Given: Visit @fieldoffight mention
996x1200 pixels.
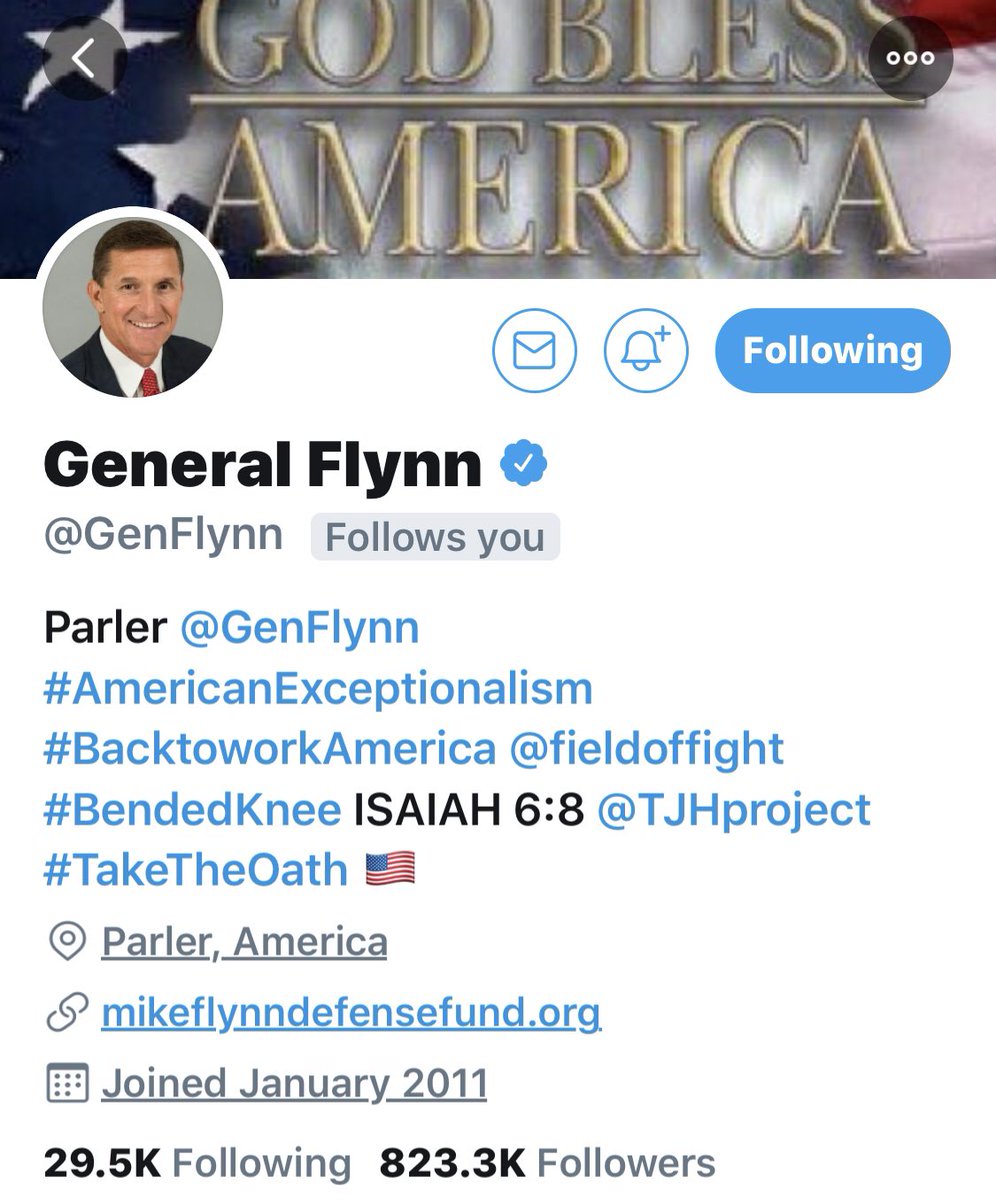Looking at the screenshot, I should pyautogui.click(x=647, y=749).
